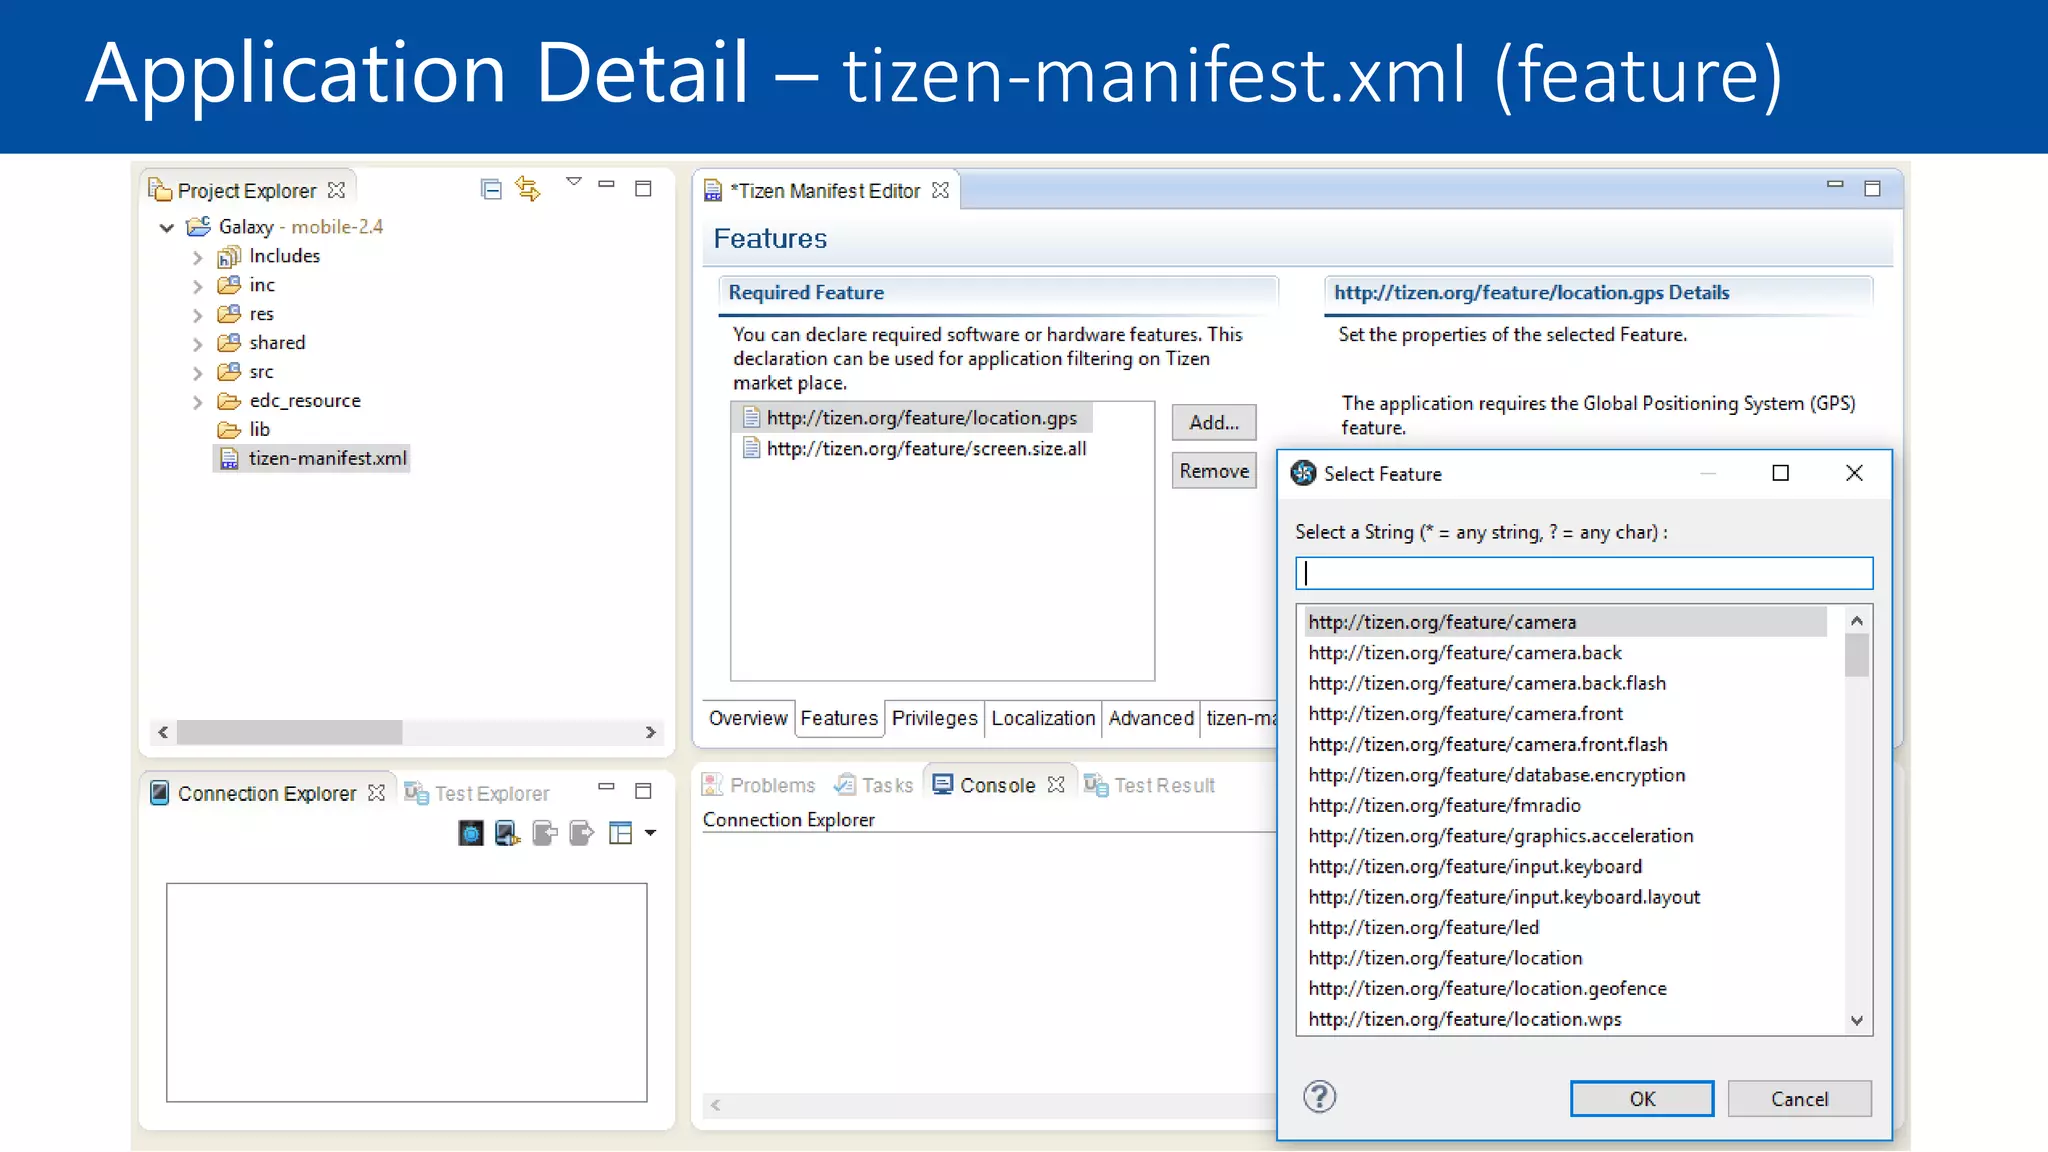The width and height of the screenshot is (2048, 1152).
Task: Click the Remote Device Manager icon
Action: pyautogui.click(x=508, y=833)
